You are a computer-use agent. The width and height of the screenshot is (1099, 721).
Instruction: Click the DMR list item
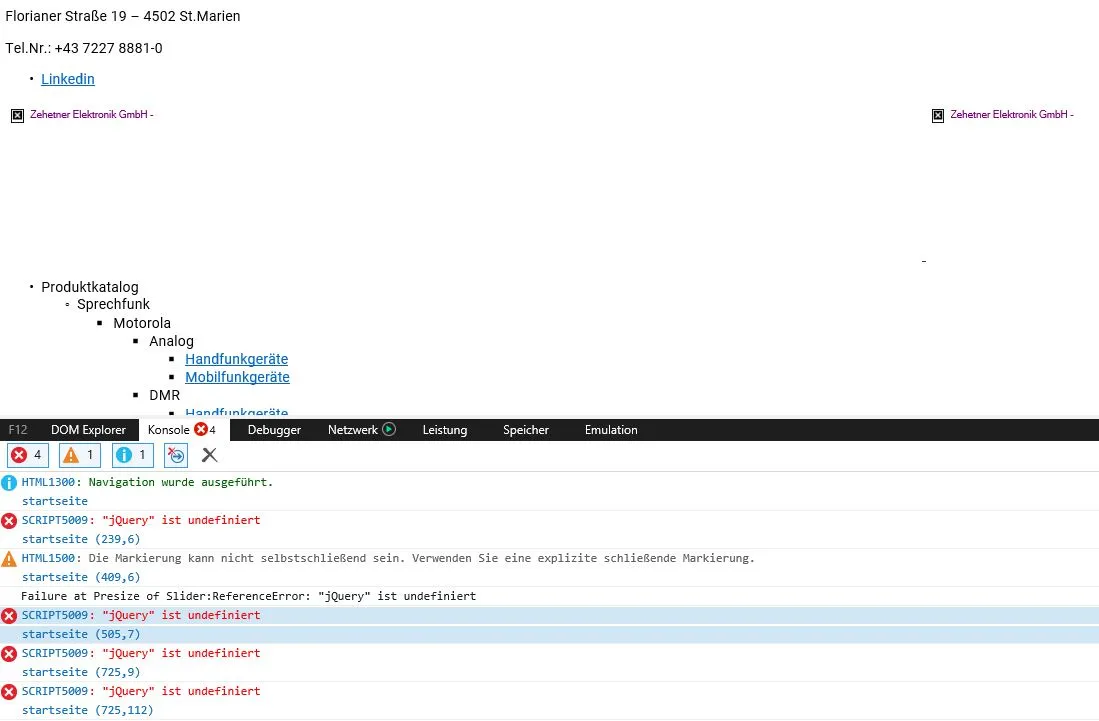tap(165, 395)
